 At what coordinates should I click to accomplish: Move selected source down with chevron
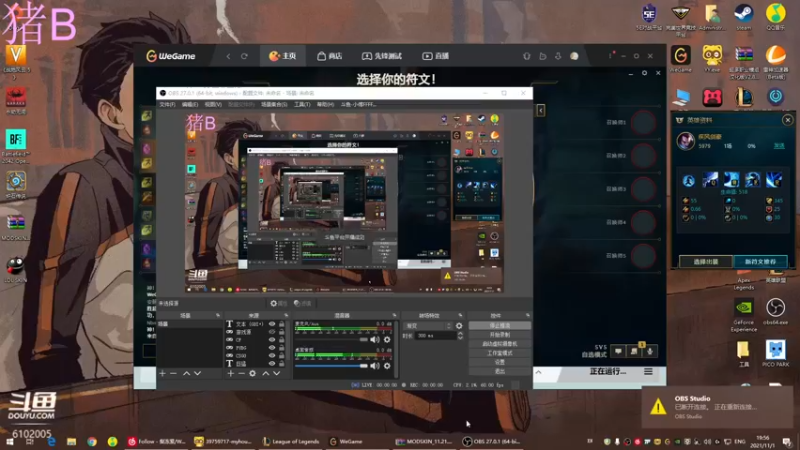(x=277, y=373)
